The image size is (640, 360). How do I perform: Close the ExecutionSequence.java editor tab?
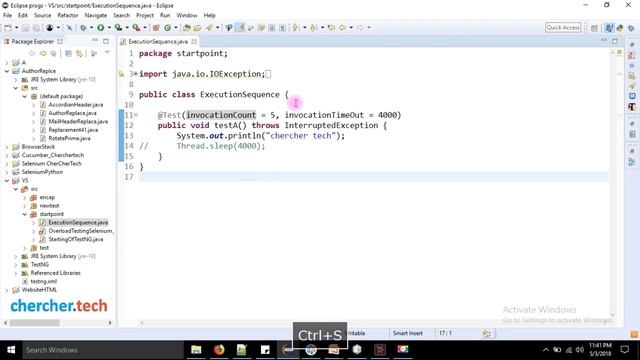pyautogui.click(x=194, y=41)
